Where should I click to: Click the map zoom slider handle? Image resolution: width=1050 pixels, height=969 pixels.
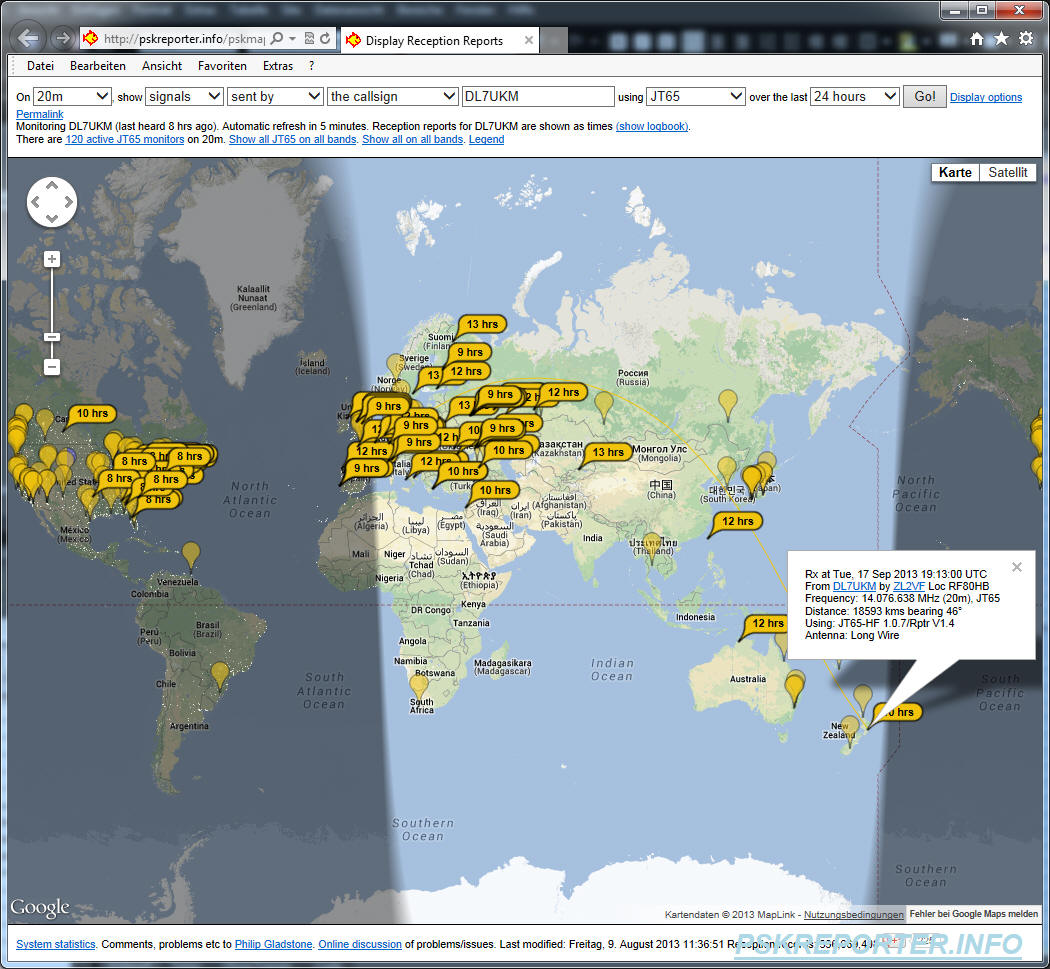(x=52, y=337)
